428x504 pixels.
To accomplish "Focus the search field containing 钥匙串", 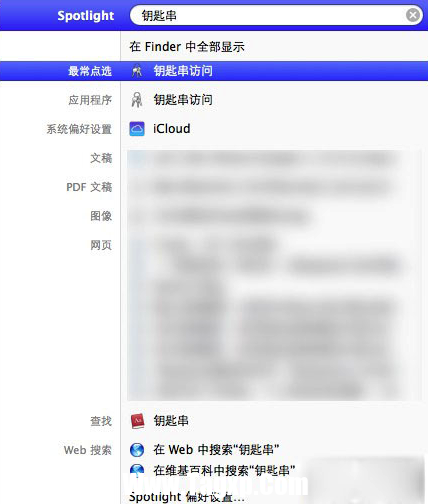I will tap(272, 15).
